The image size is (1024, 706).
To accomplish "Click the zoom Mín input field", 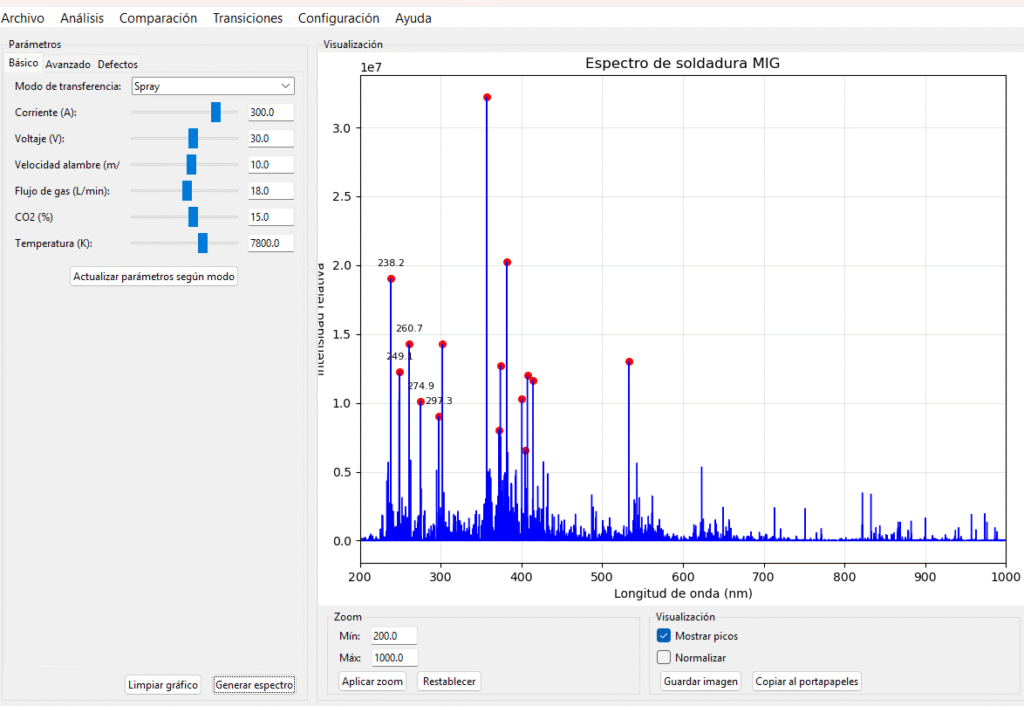I will click(x=392, y=635).
